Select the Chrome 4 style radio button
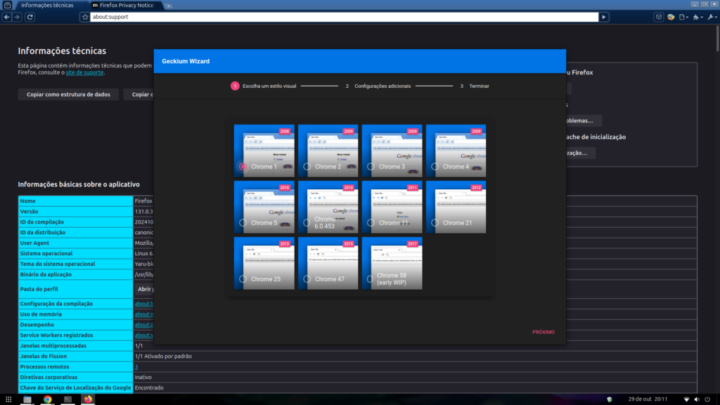 click(434, 167)
